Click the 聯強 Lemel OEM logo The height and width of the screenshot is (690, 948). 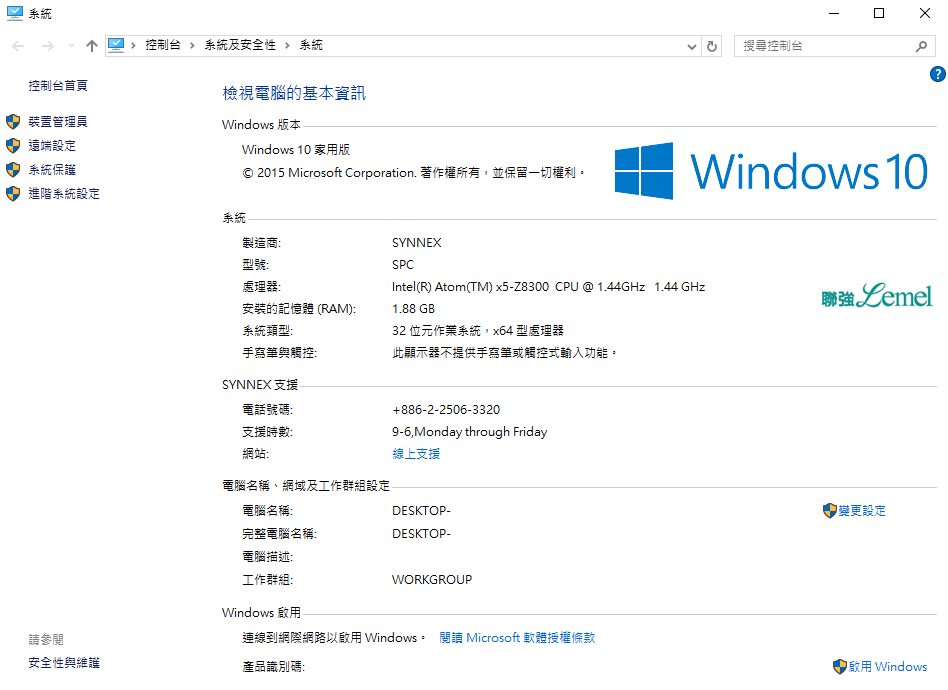[x=877, y=296]
